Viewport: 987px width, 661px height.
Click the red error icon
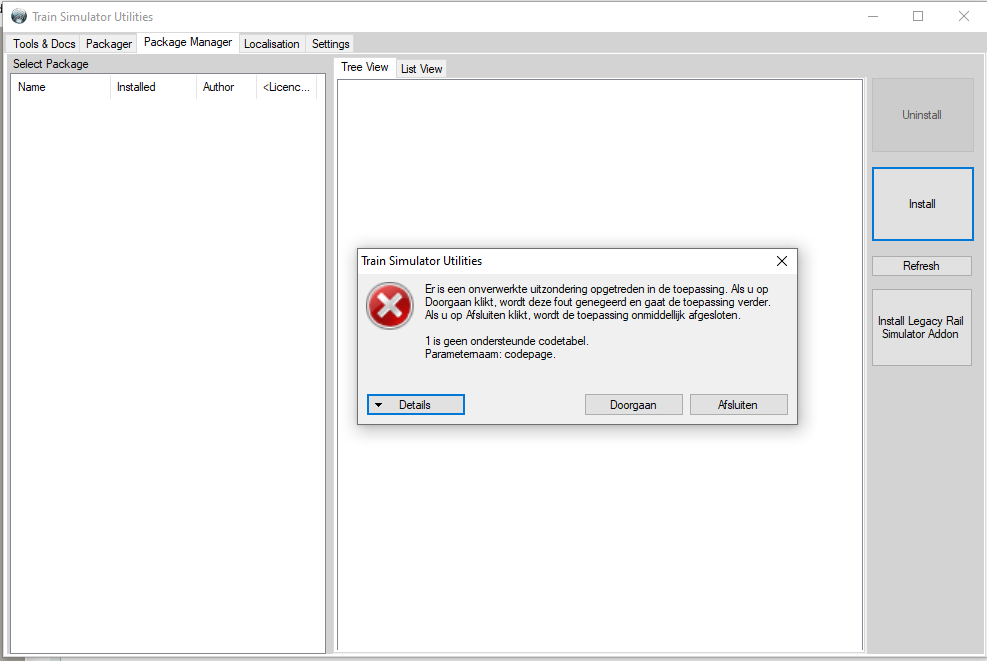pos(390,306)
